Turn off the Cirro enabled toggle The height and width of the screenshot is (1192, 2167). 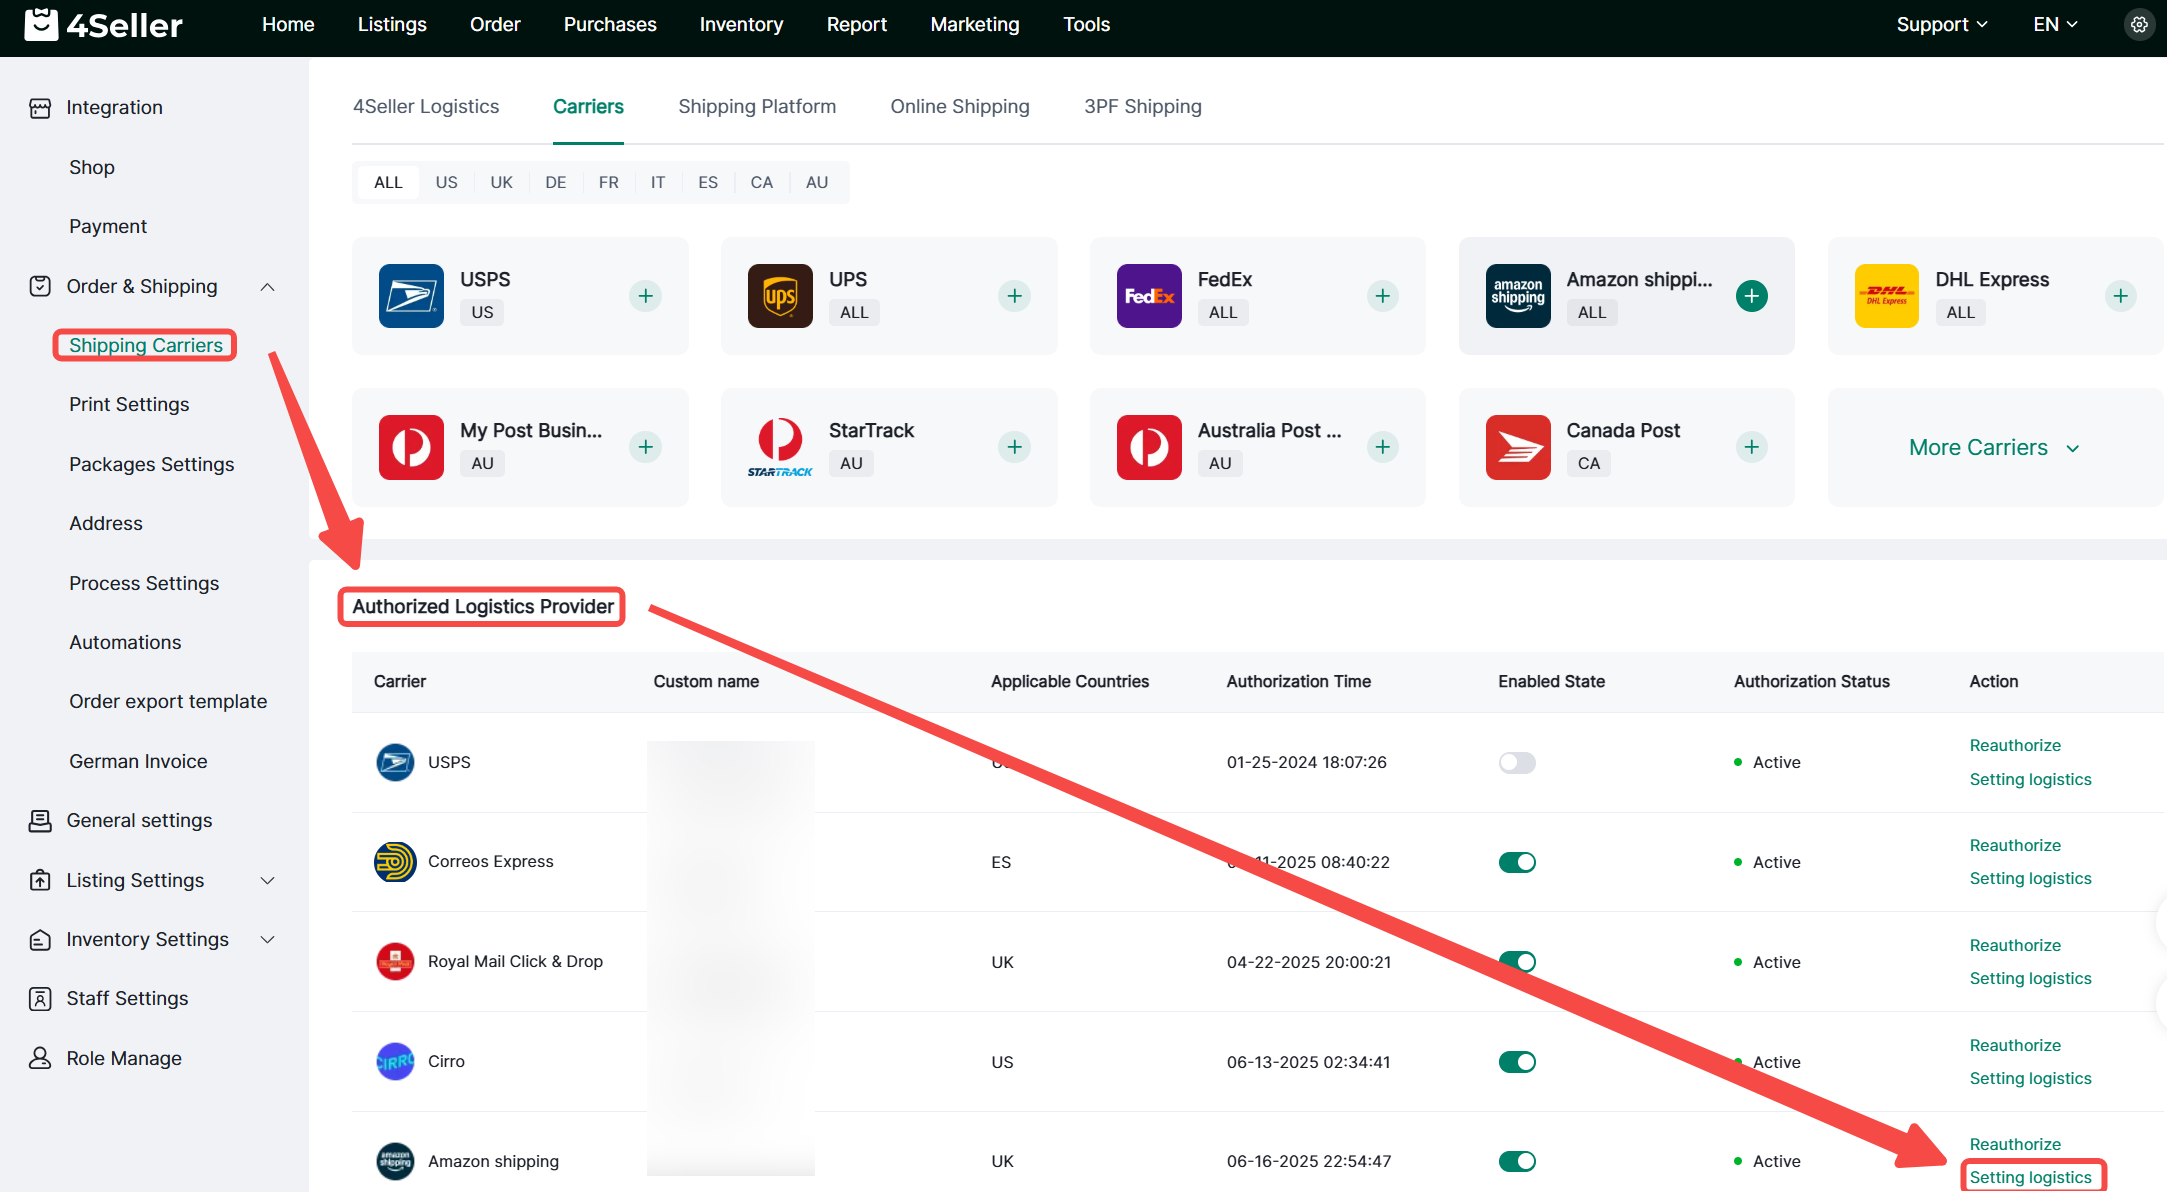(1516, 1062)
